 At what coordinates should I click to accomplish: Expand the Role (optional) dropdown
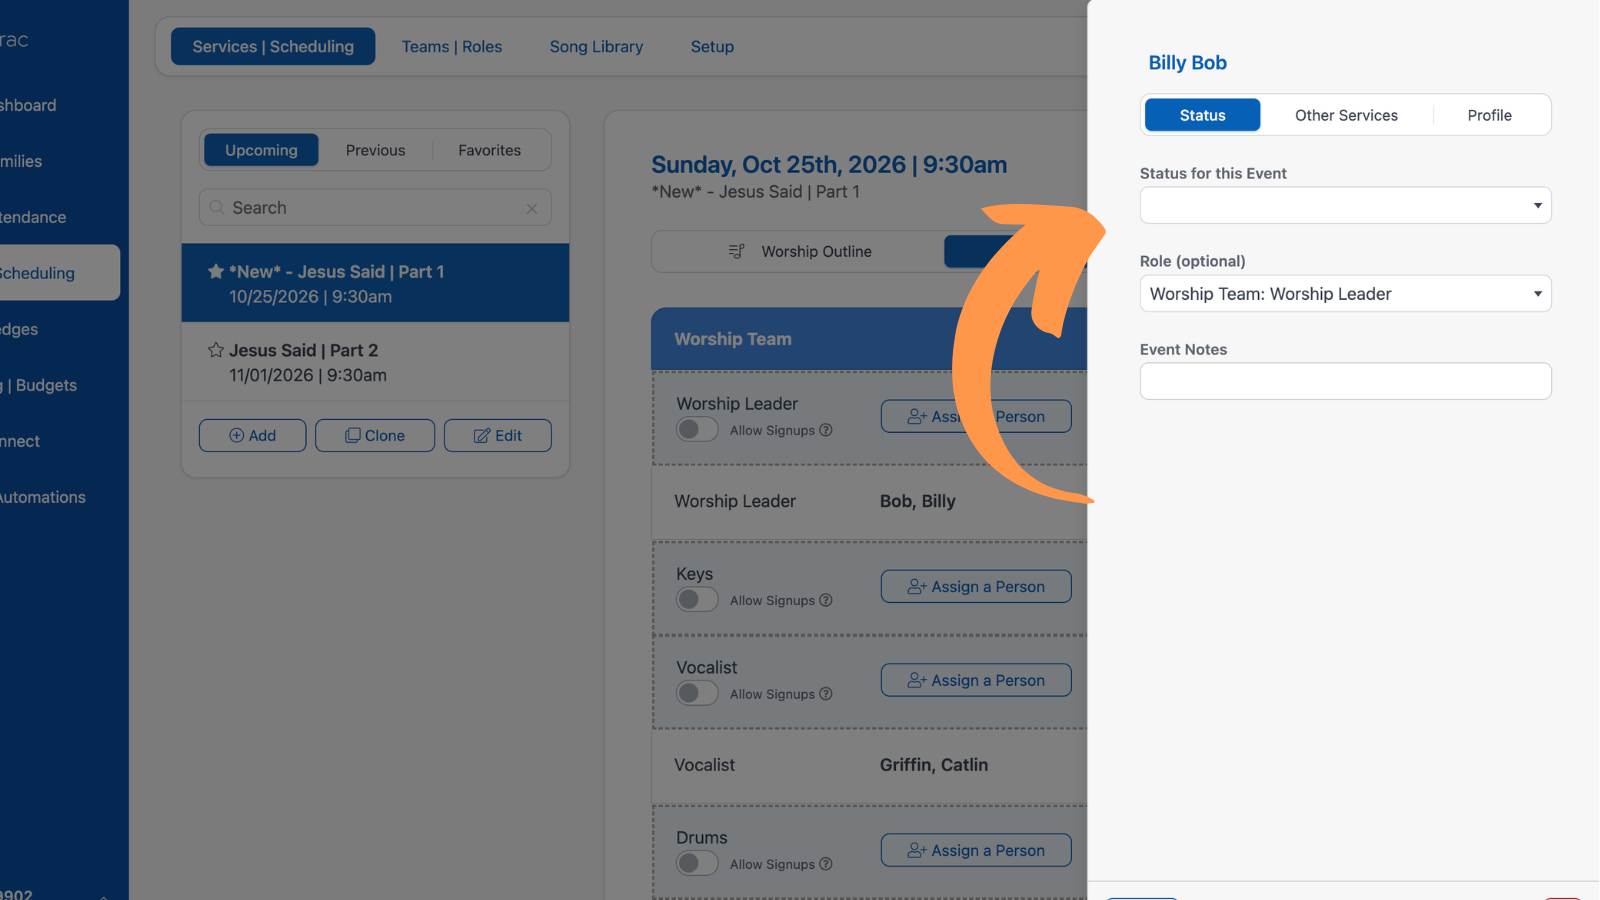tap(1345, 293)
